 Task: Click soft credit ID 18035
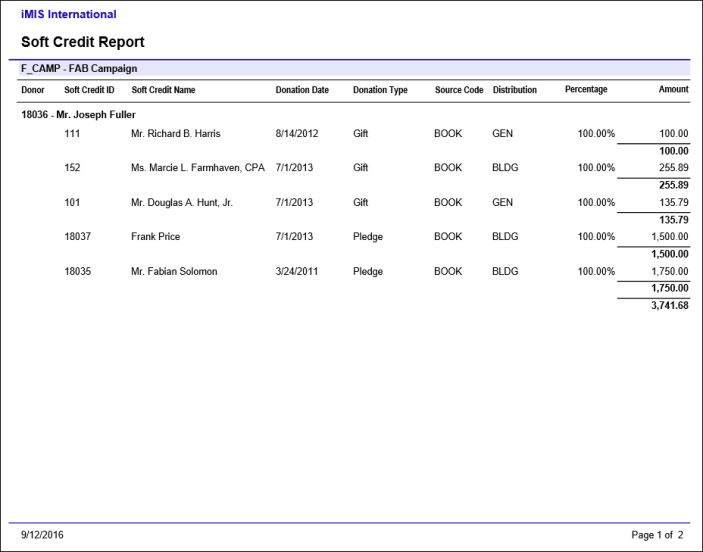pyautogui.click(x=78, y=271)
